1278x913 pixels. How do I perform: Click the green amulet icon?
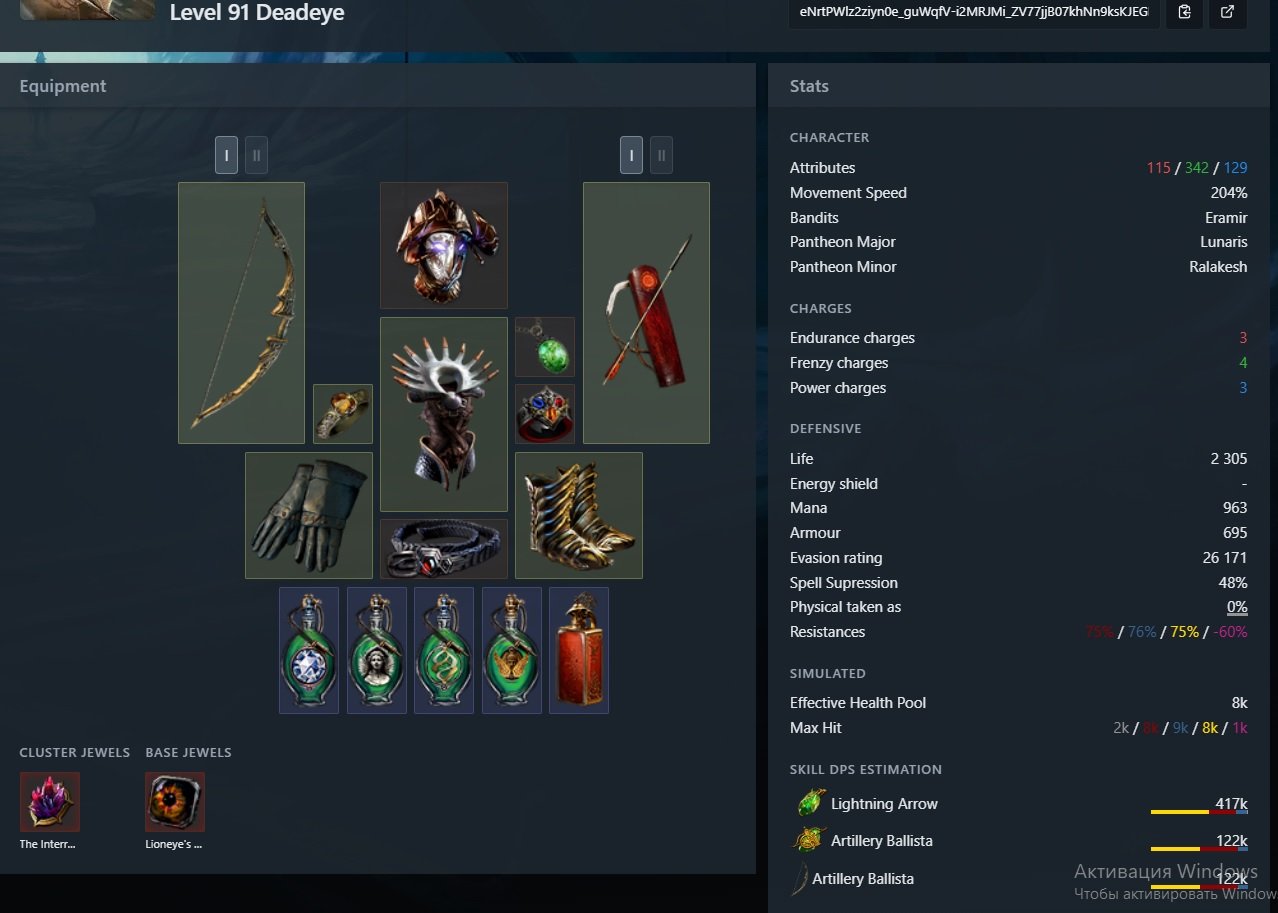[545, 347]
